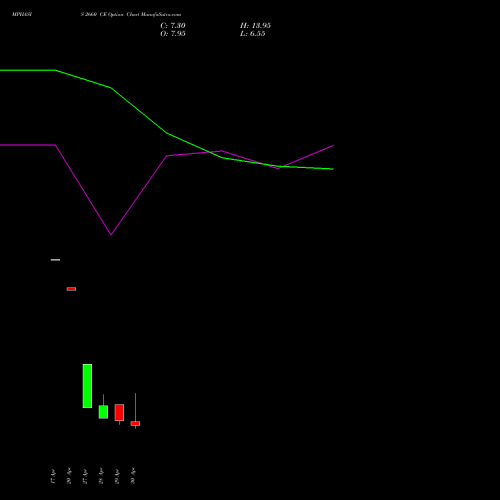Select the red candle with long wick on 30 Apr

pos(135,423)
